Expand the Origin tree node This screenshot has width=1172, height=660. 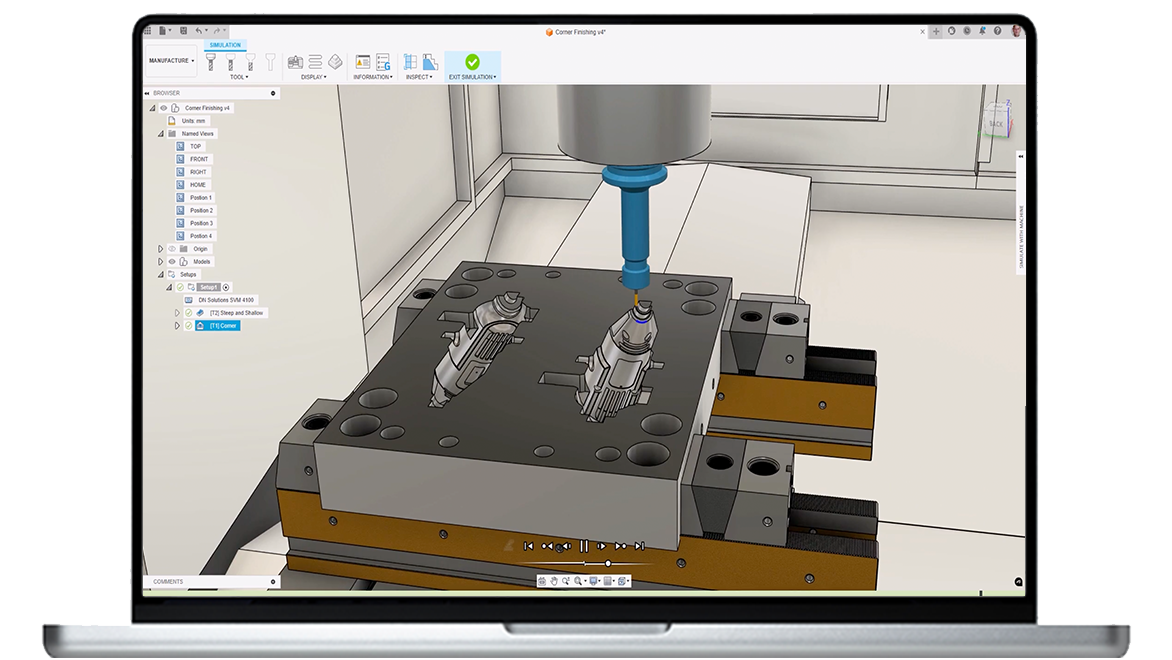(160, 249)
